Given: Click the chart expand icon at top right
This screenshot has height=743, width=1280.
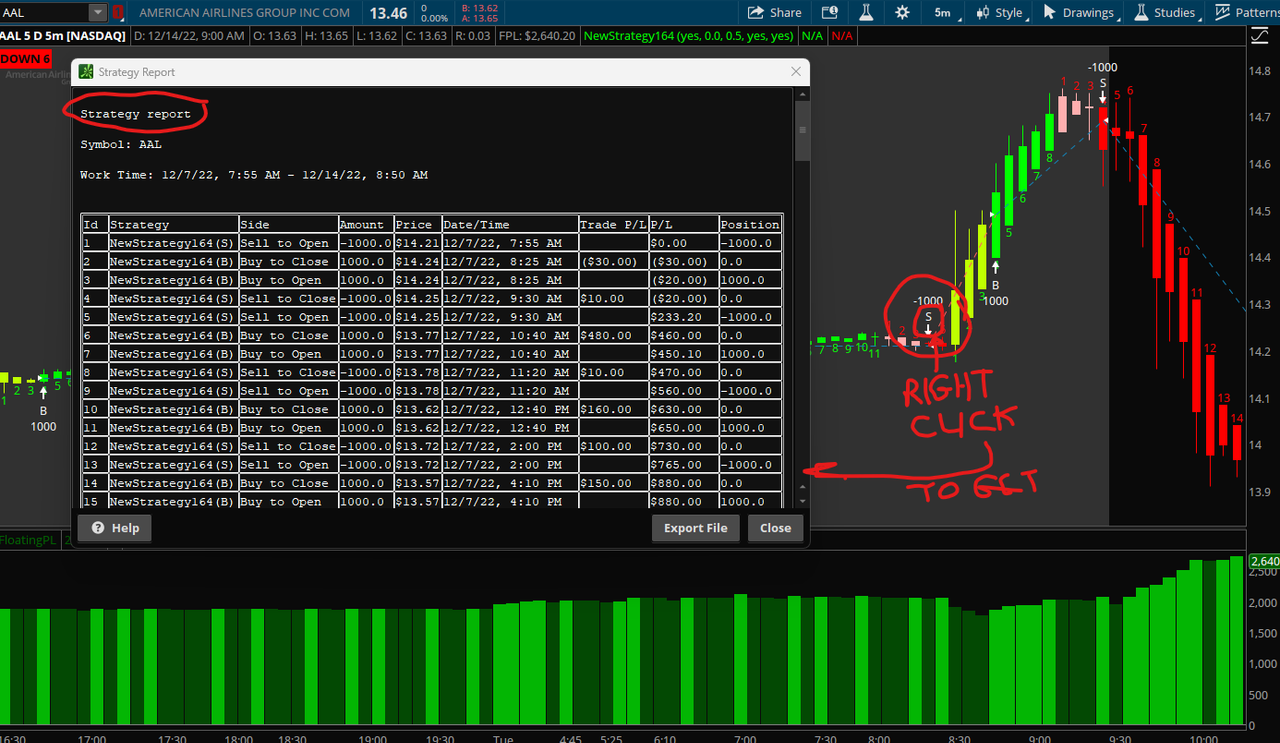Looking at the screenshot, I should [x=1259, y=34].
